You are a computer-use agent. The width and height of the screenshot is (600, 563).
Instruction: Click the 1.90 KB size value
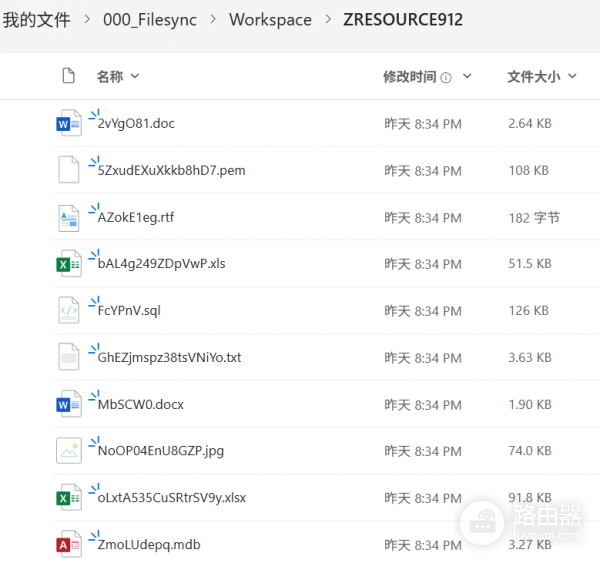coord(530,405)
